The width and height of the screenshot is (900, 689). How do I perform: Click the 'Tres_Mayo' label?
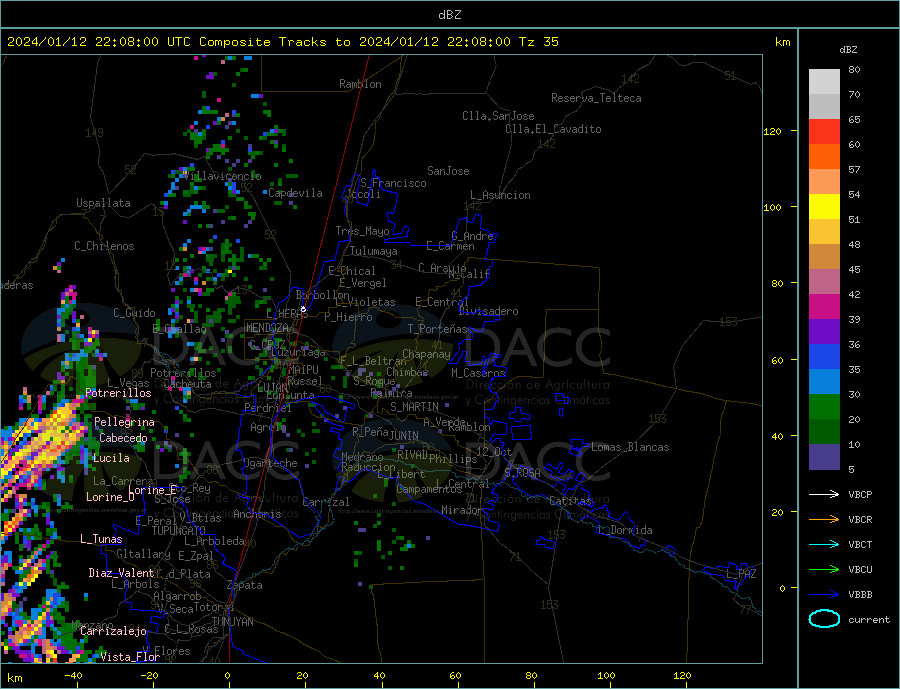click(x=362, y=231)
